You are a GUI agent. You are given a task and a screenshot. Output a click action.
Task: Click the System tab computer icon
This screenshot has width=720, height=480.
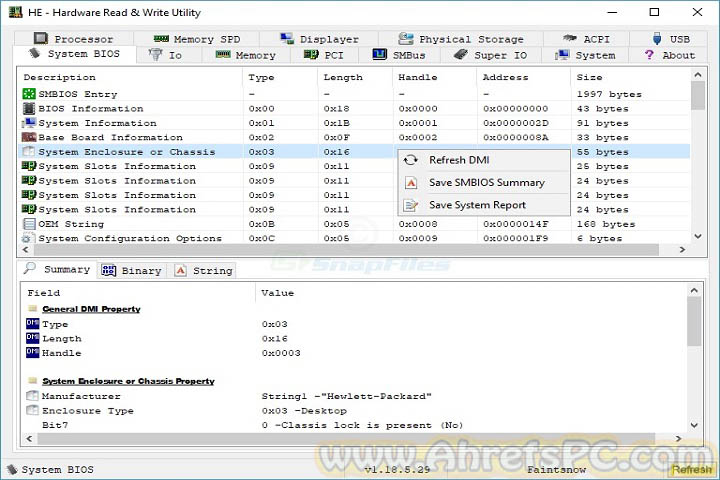click(x=562, y=55)
